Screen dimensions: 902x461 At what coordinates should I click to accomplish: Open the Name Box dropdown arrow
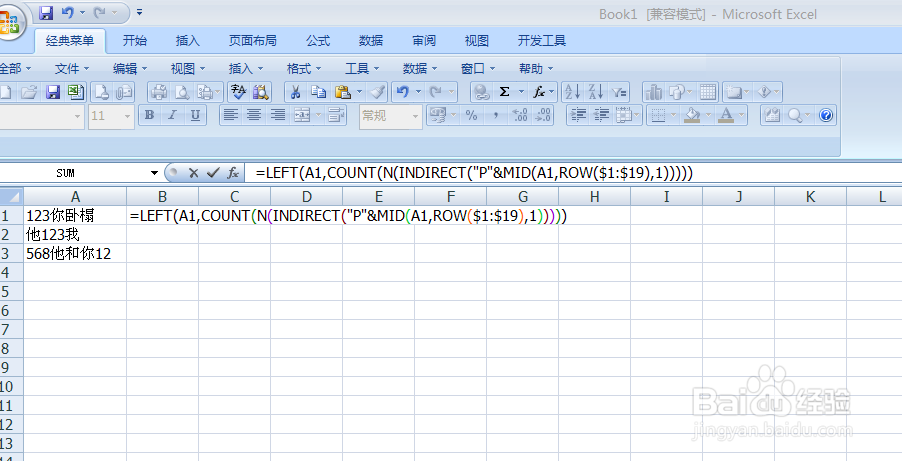click(x=154, y=173)
